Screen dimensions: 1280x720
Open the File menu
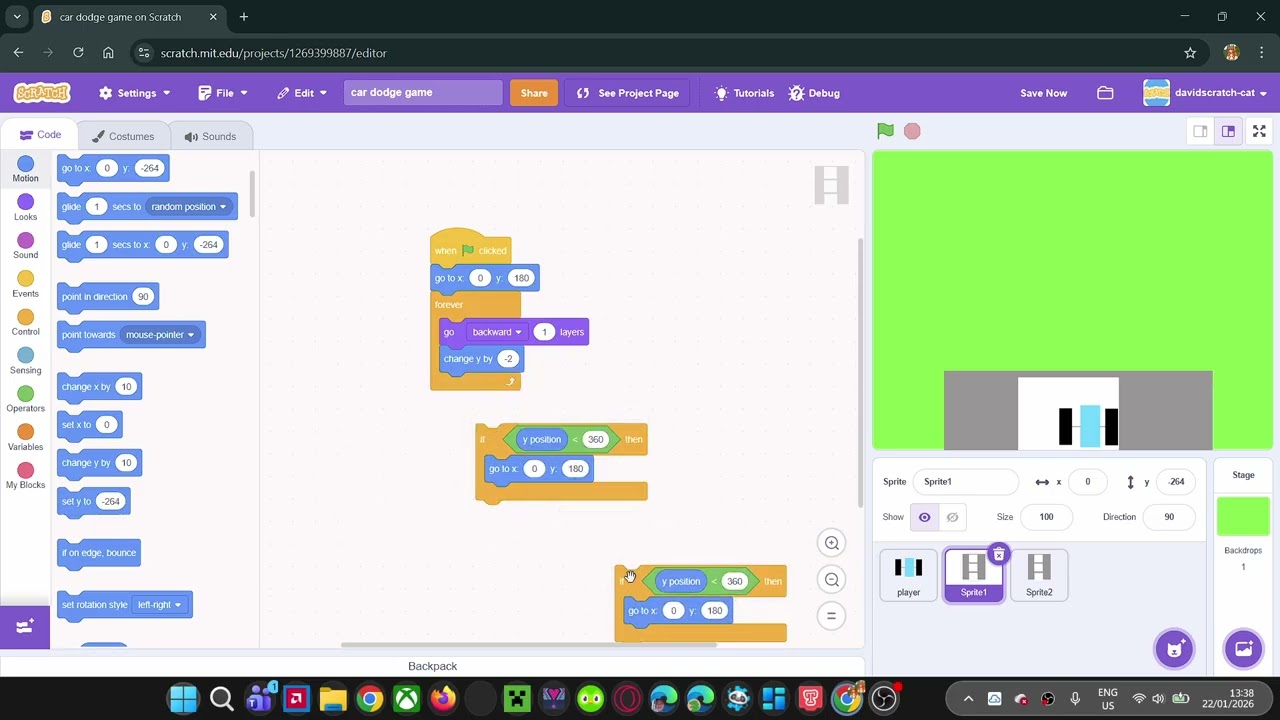point(223,93)
